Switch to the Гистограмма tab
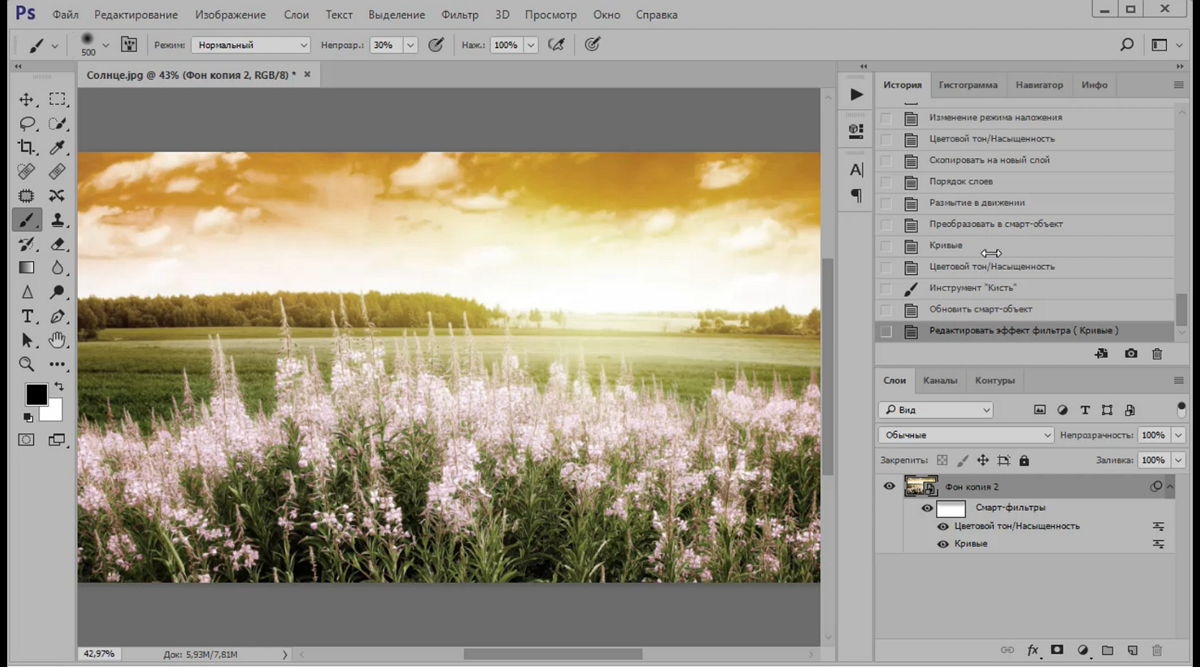The width and height of the screenshot is (1200, 667). (x=967, y=85)
